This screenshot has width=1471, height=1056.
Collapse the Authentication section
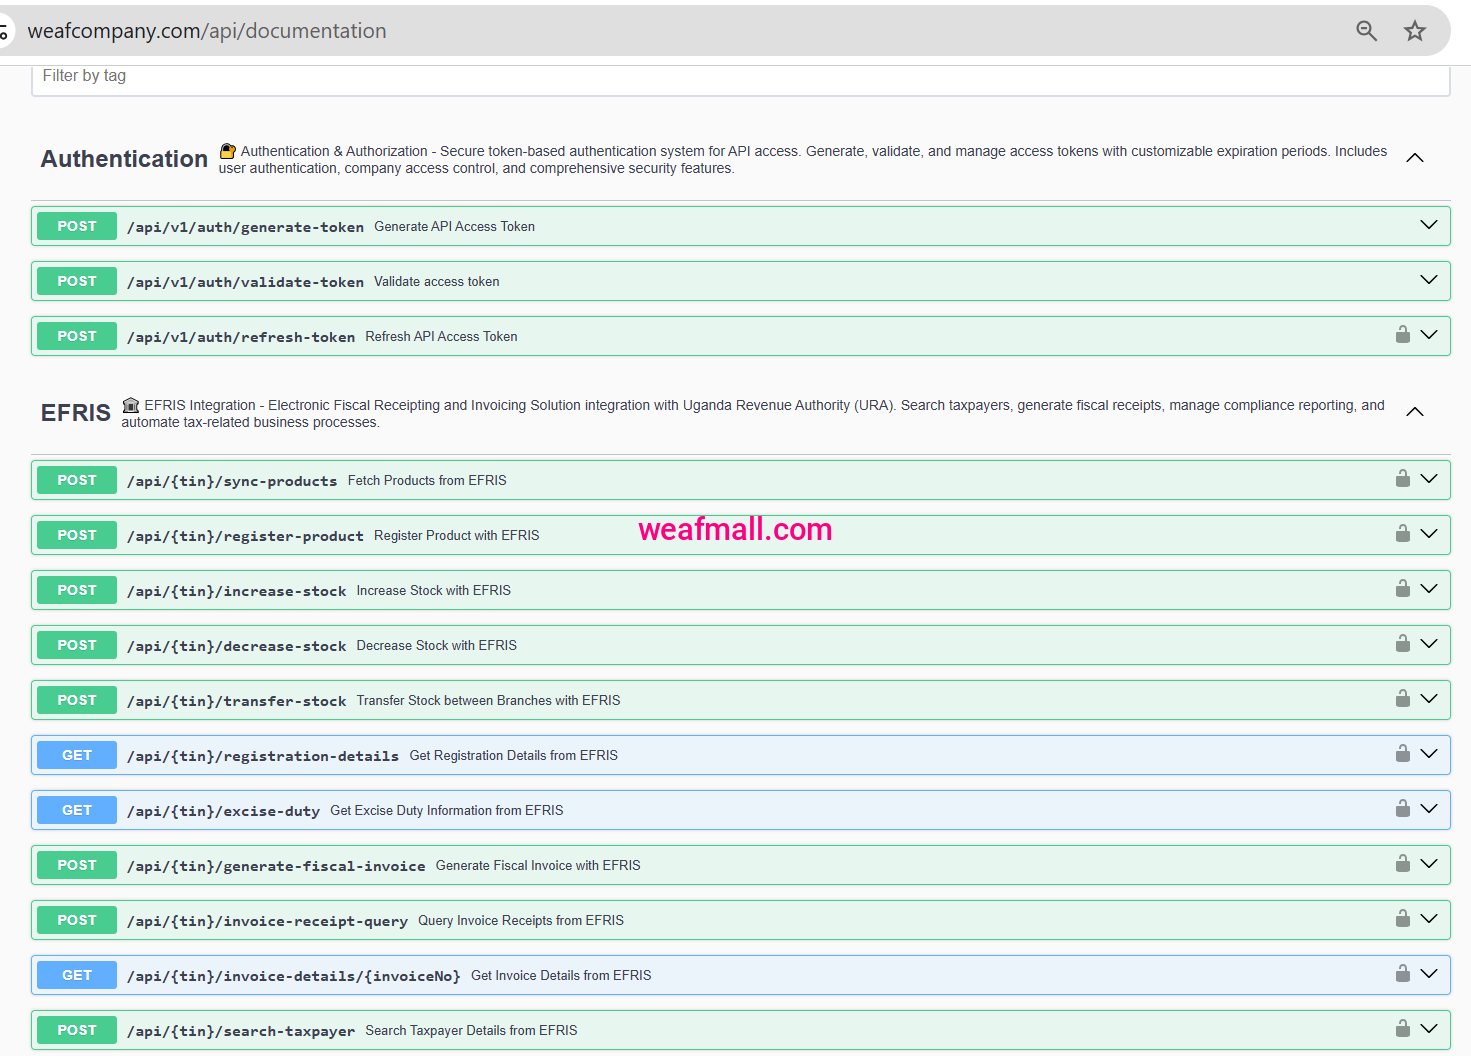coord(1414,157)
